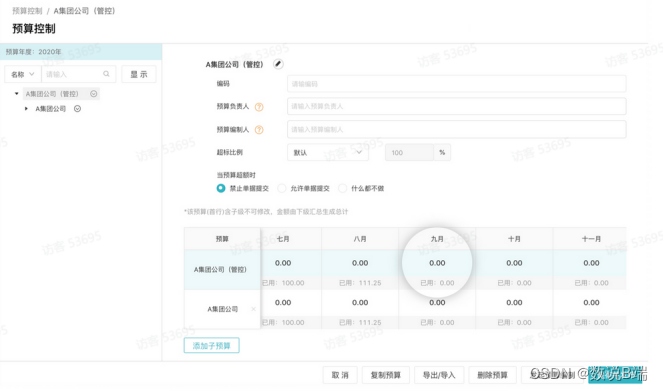Click A集团公司 row 九月 budget 0.00 cell
This screenshot has height=391, width=663.
point(437,303)
